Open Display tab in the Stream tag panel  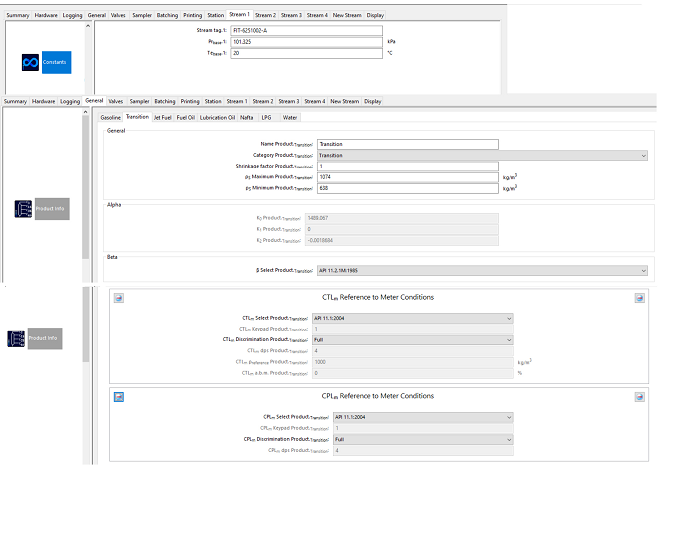click(375, 15)
